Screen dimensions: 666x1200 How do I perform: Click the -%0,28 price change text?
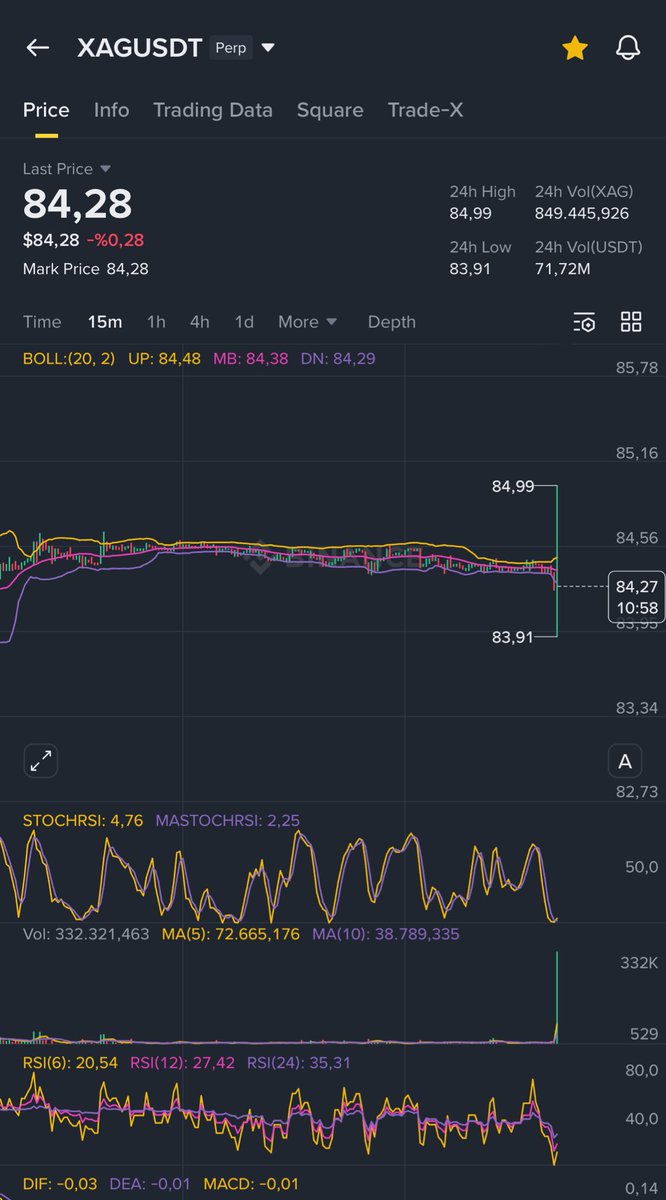pyautogui.click(x=115, y=240)
